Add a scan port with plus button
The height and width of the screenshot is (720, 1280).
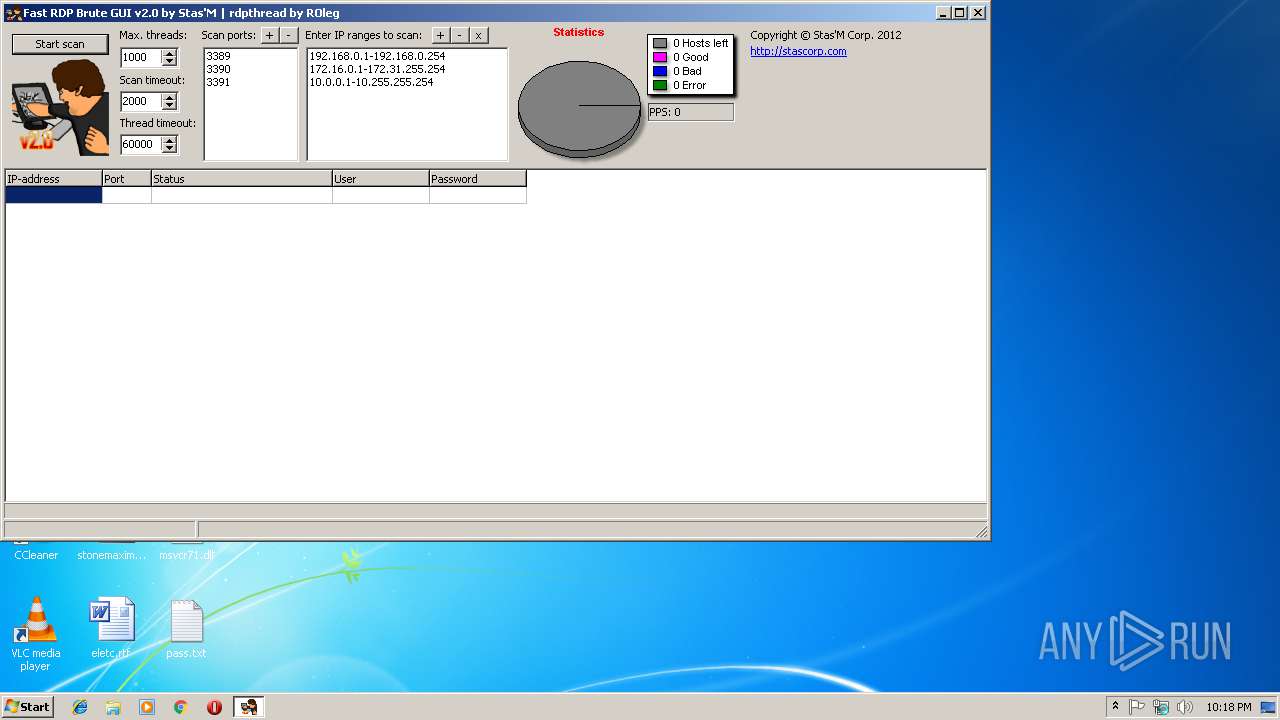coord(269,35)
